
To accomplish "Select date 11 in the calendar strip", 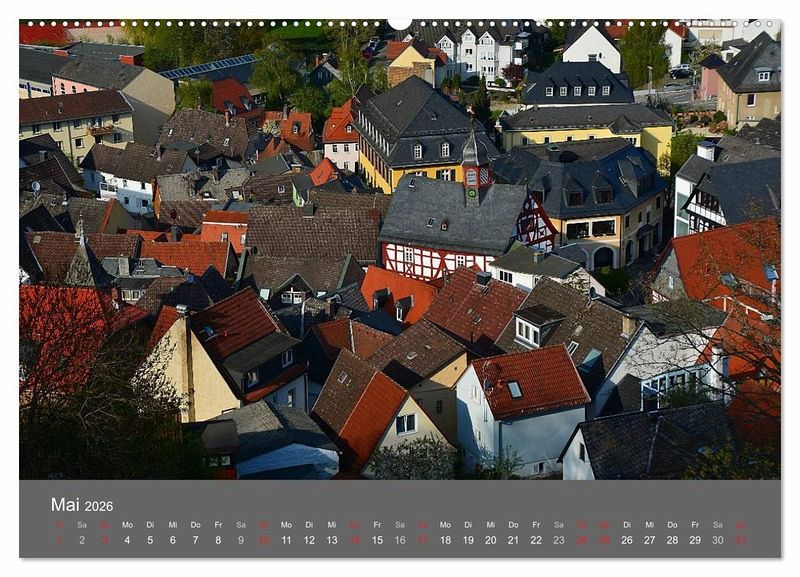I will tap(286, 540).
